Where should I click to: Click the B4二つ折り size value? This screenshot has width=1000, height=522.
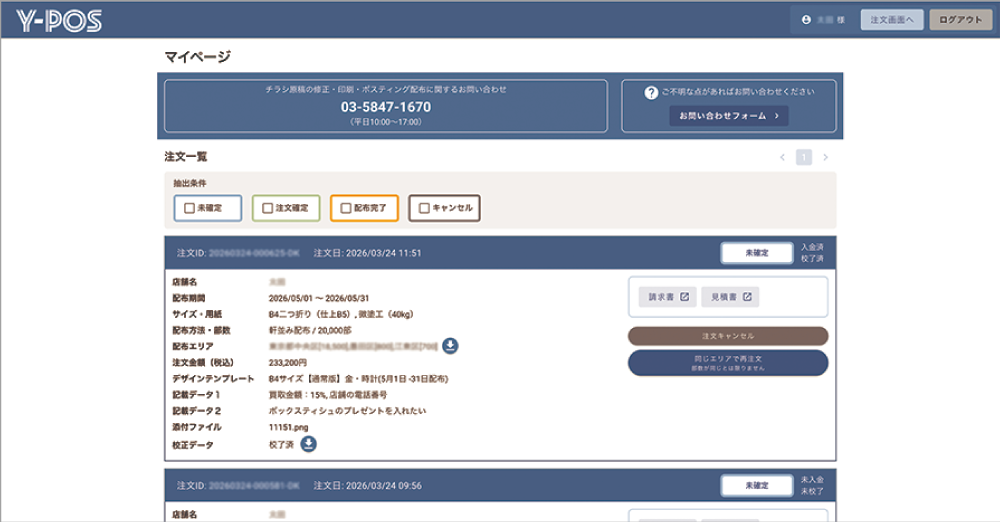point(341,314)
